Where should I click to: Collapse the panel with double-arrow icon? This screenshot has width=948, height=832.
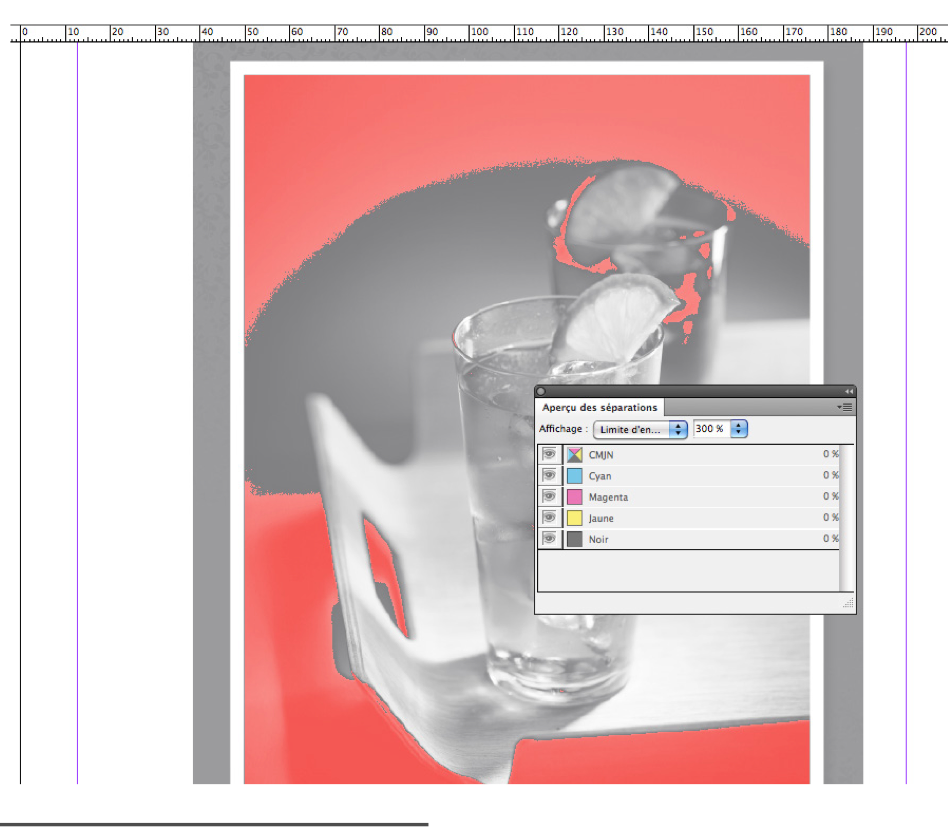pos(849,391)
